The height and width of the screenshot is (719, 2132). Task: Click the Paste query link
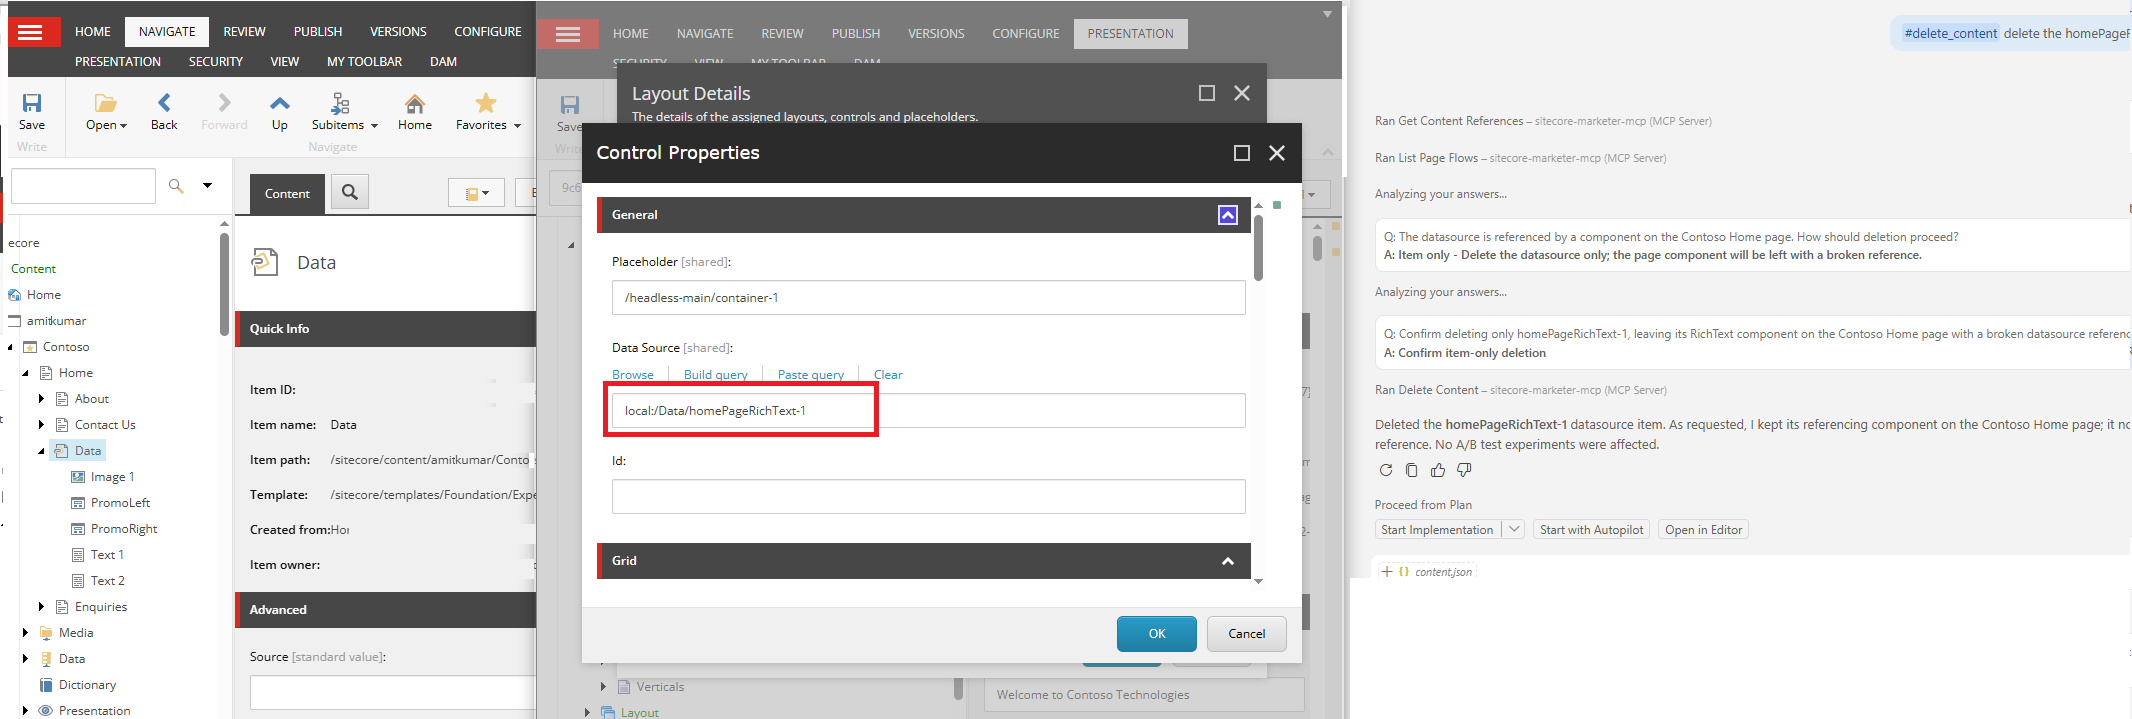[x=811, y=375]
